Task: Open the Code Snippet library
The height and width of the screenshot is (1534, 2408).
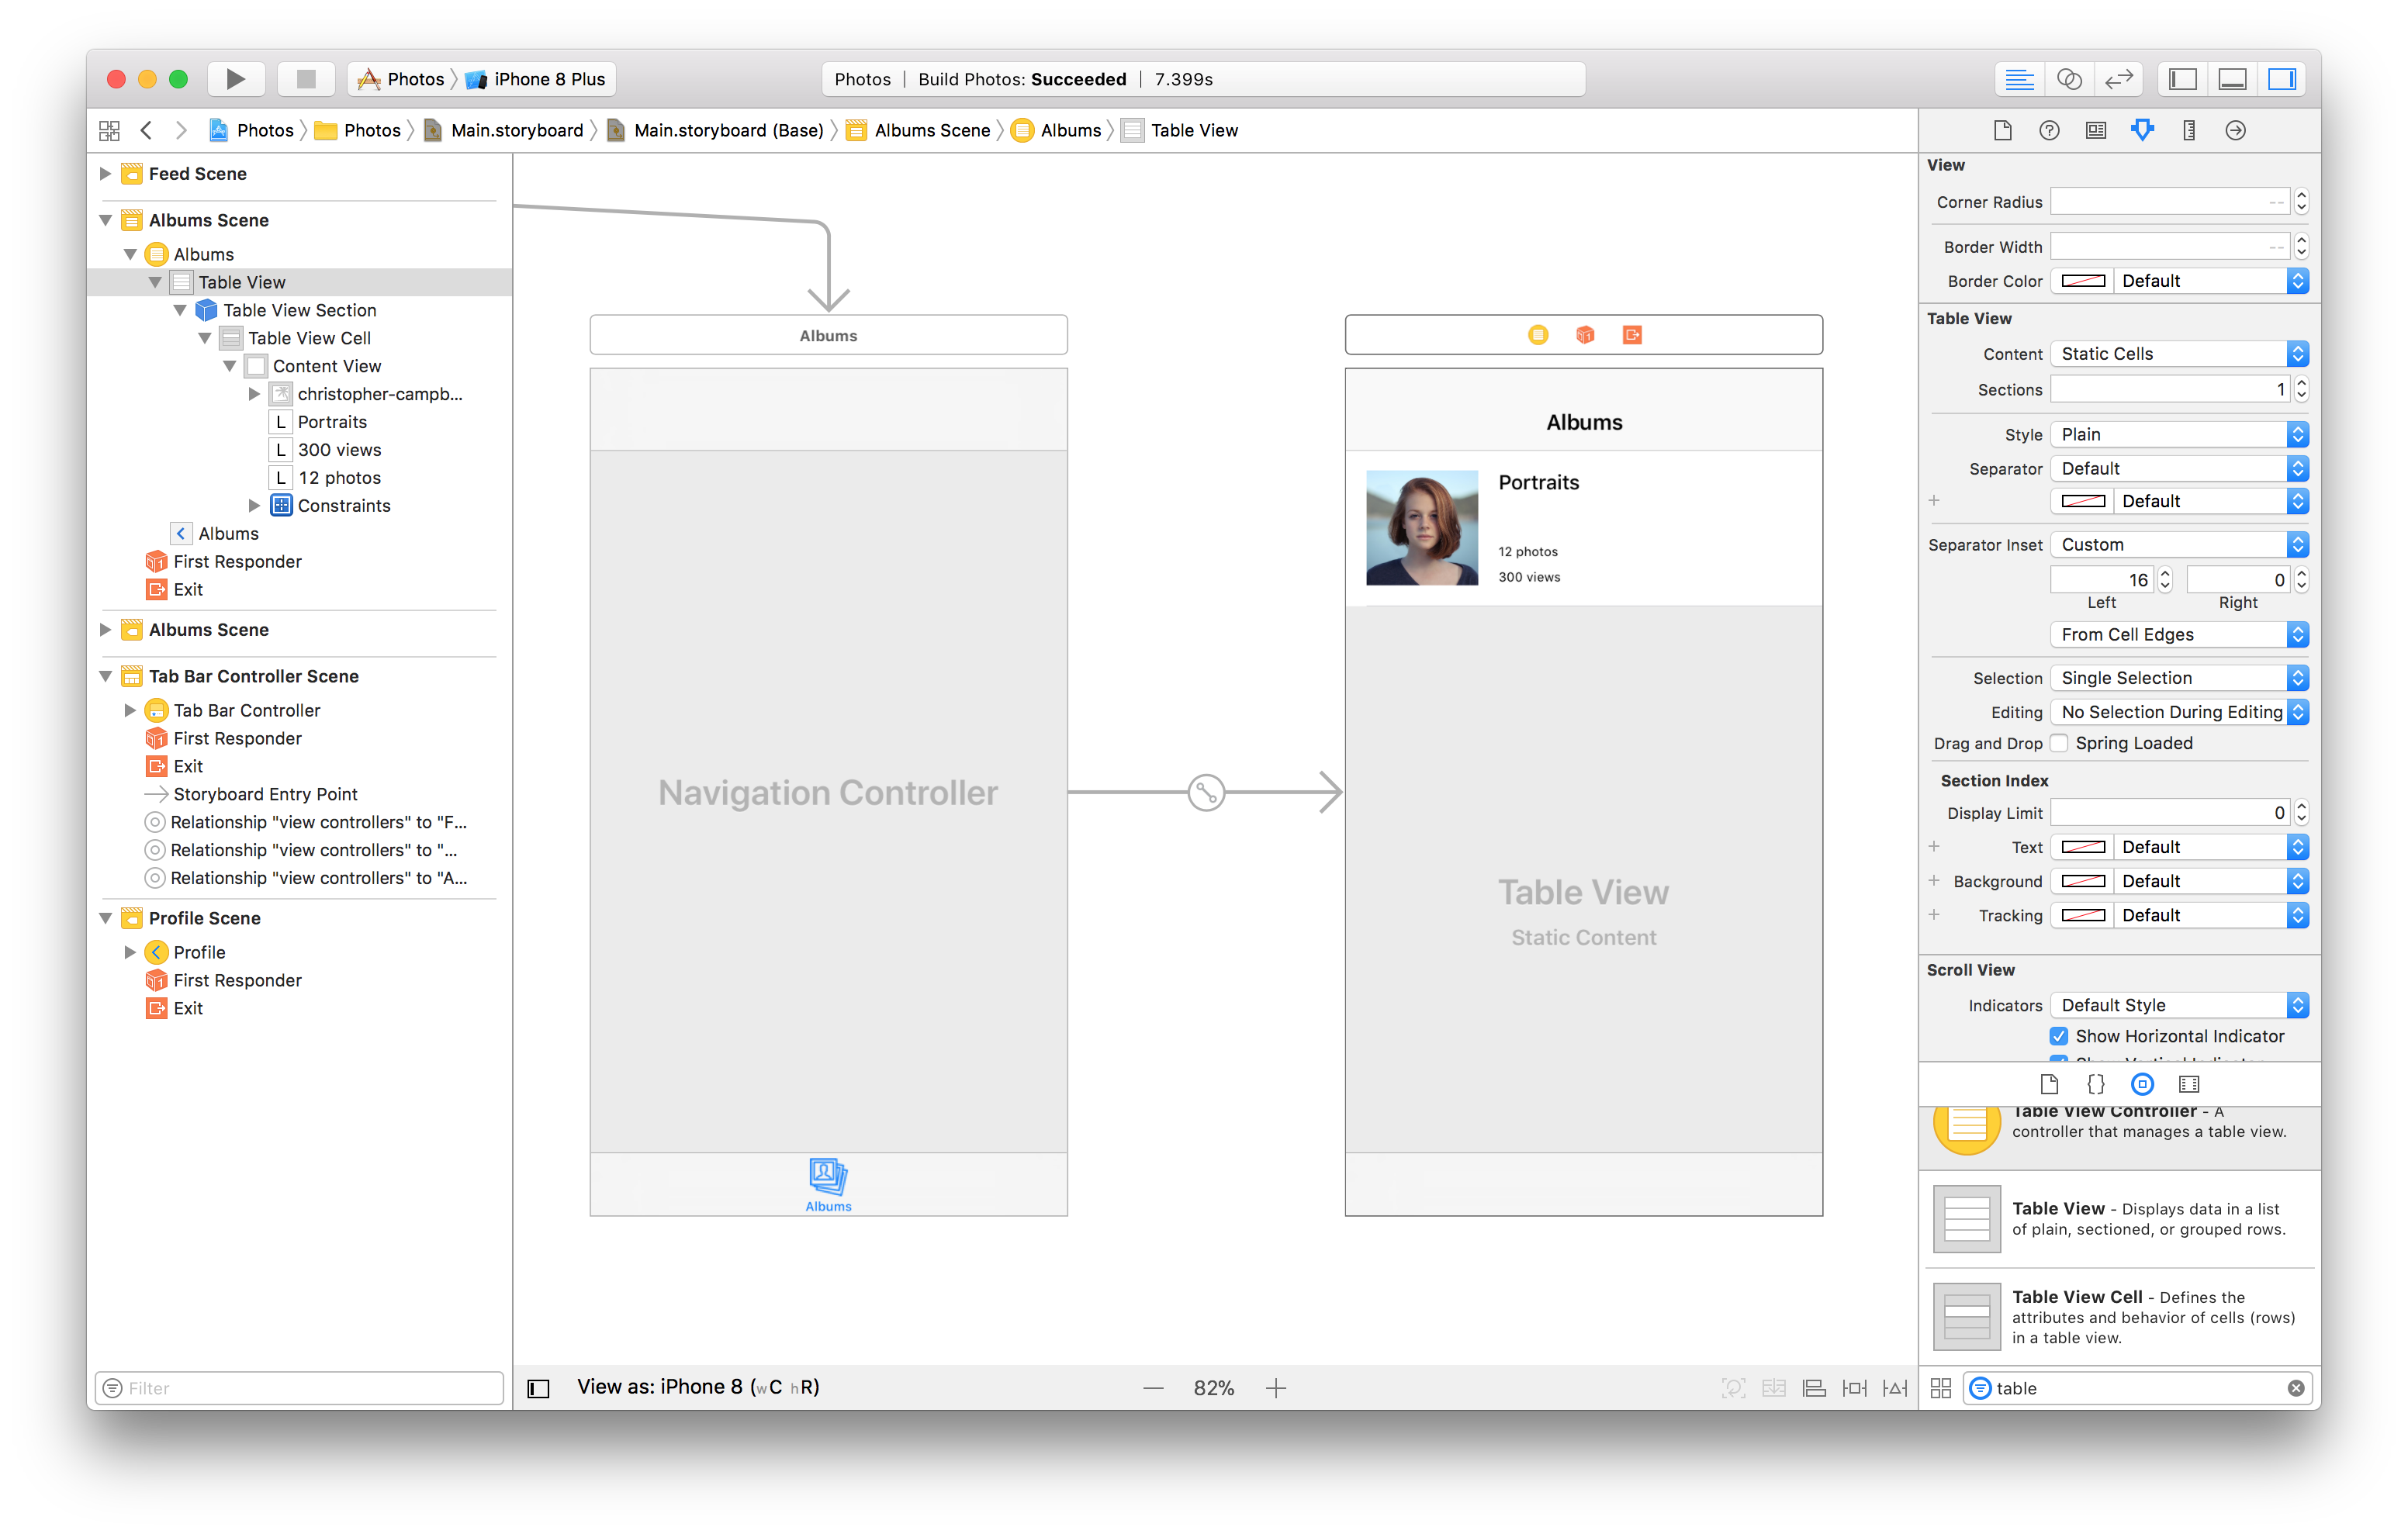Action: [x=2096, y=1083]
